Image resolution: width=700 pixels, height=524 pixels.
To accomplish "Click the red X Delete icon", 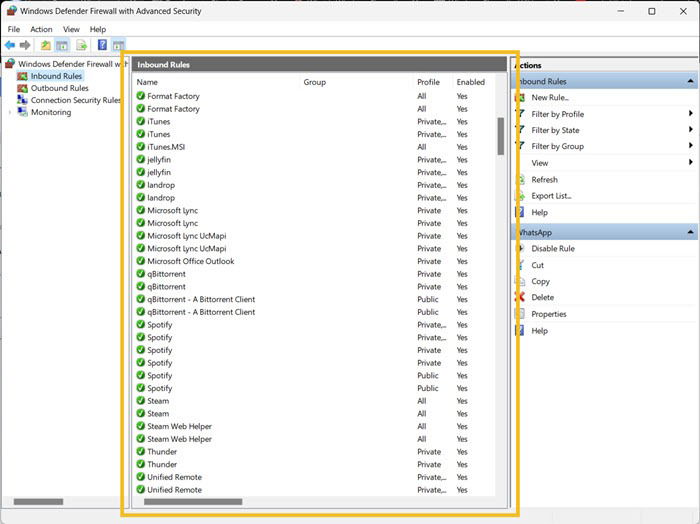I will [520, 297].
